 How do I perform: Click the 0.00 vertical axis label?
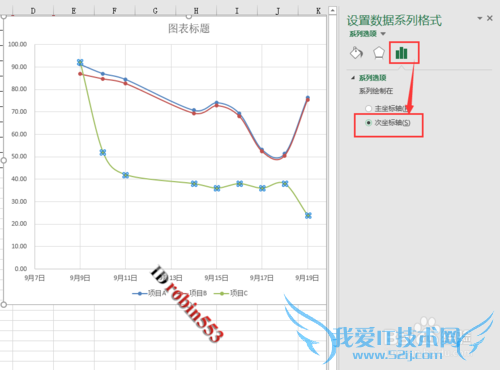[x=21, y=269]
